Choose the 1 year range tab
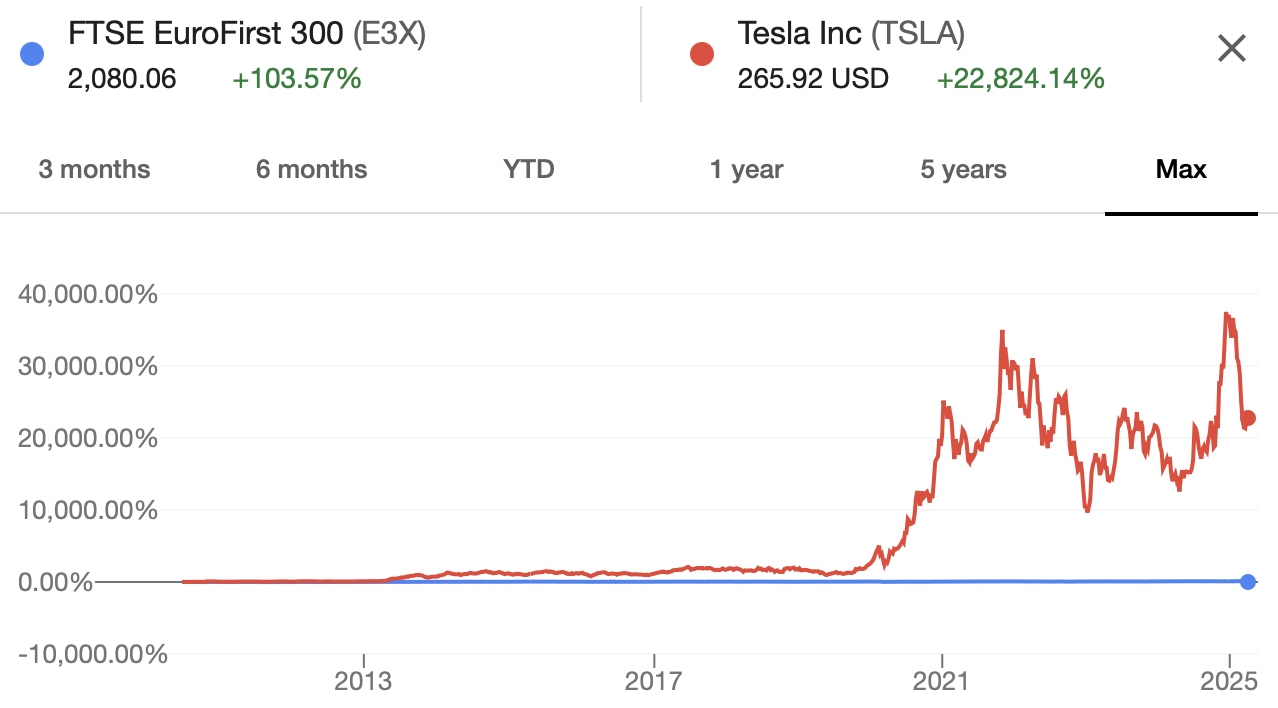Image resolution: width=1278 pixels, height=708 pixels. click(746, 169)
